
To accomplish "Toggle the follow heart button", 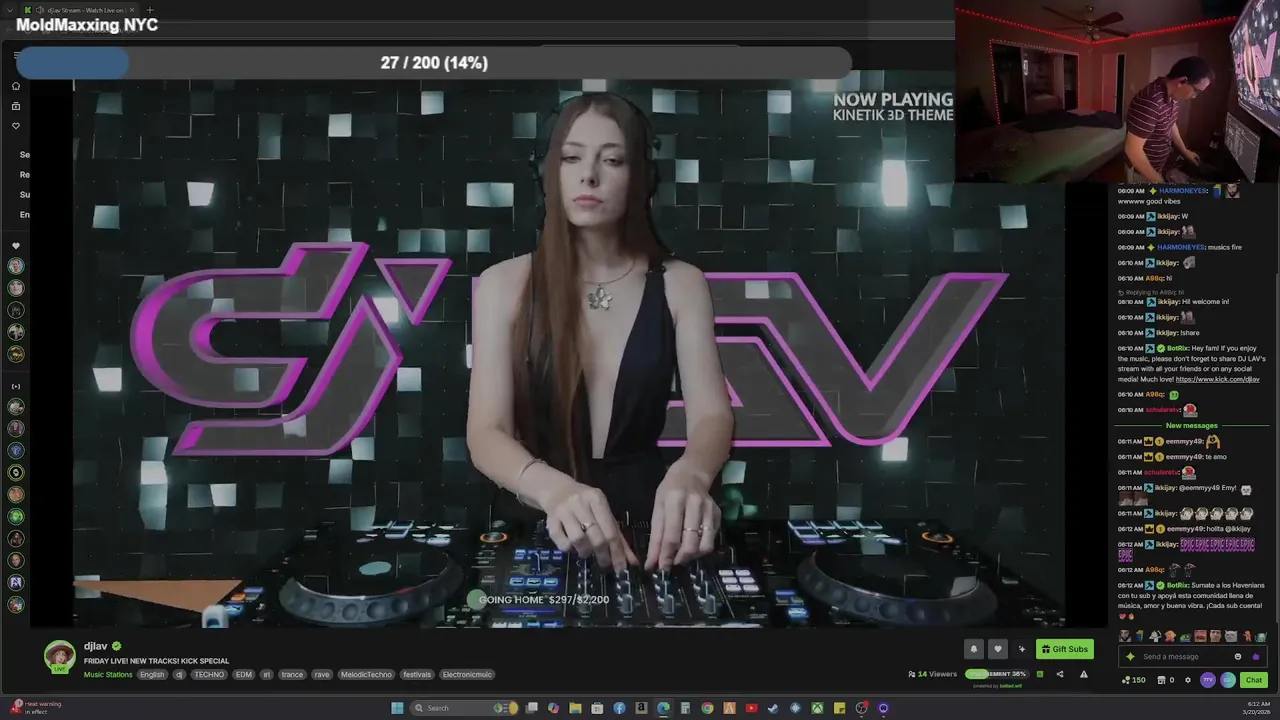I will [x=997, y=649].
